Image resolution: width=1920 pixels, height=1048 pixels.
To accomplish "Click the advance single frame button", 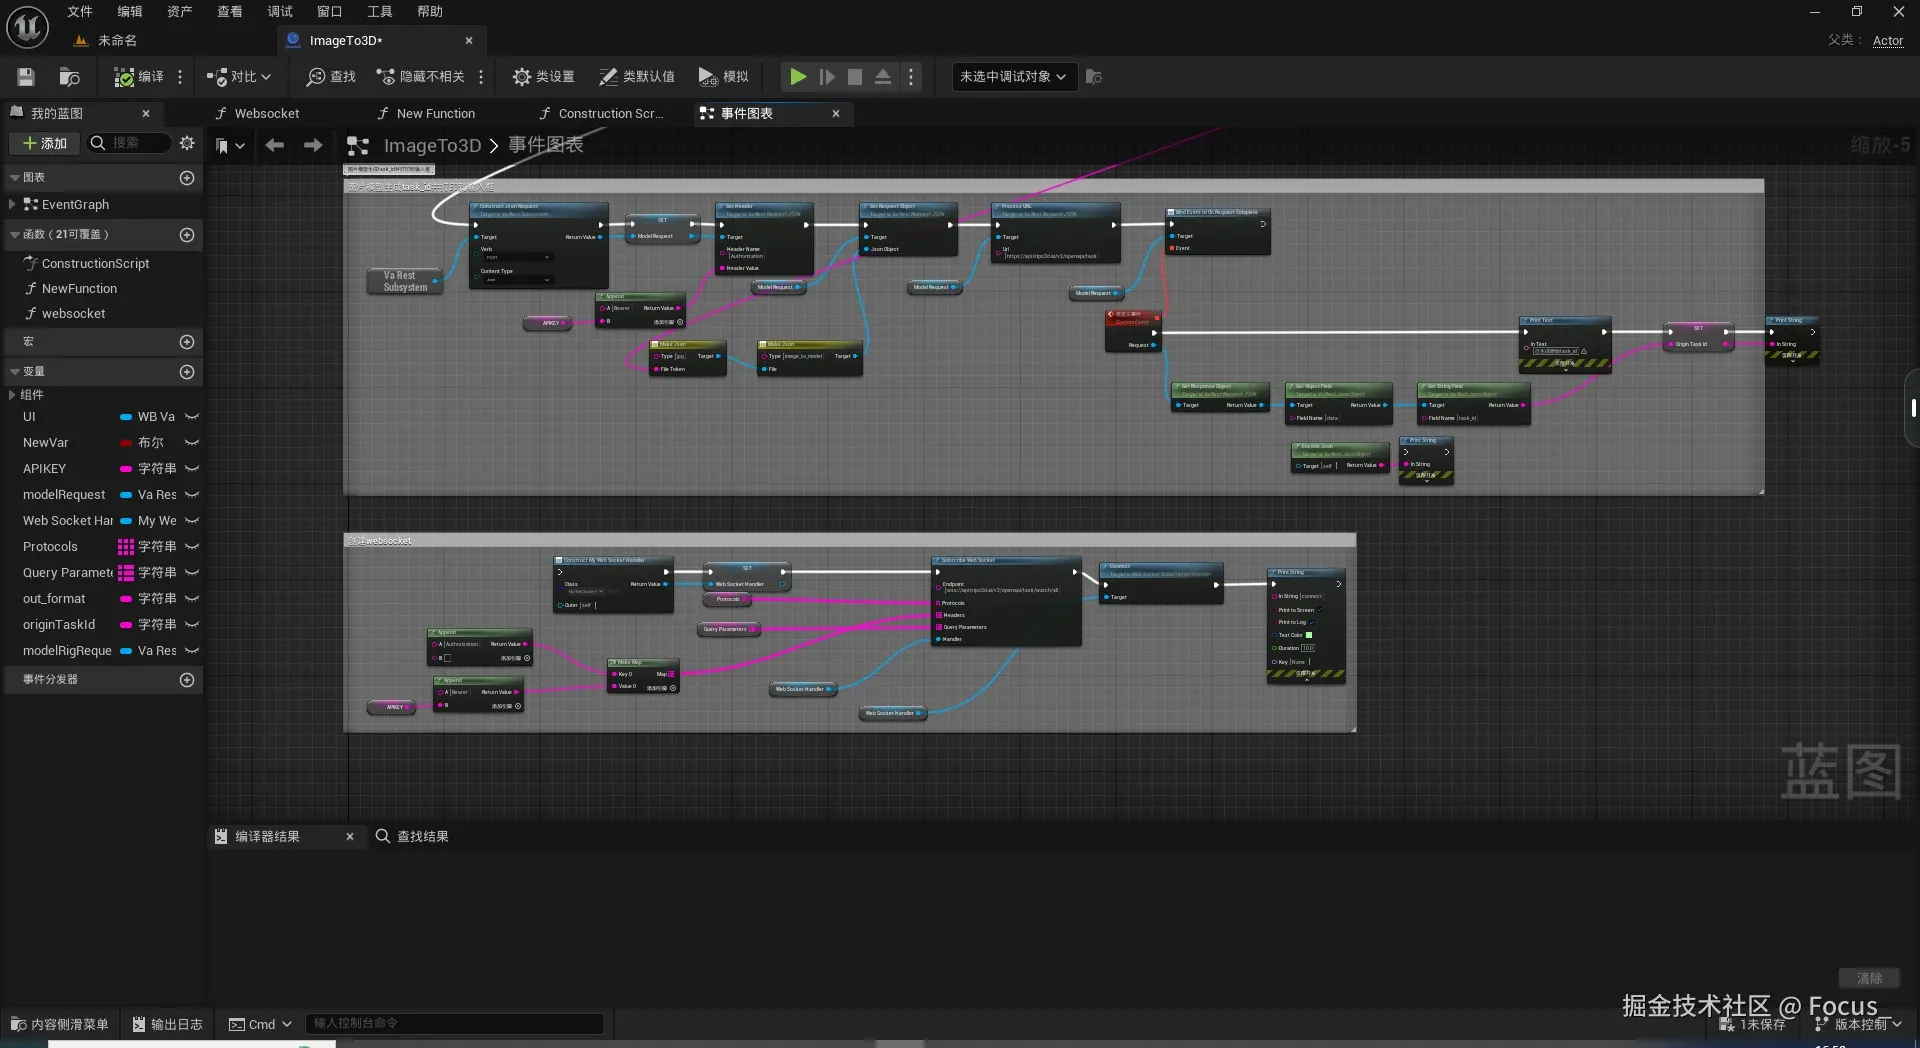I will click(x=827, y=77).
